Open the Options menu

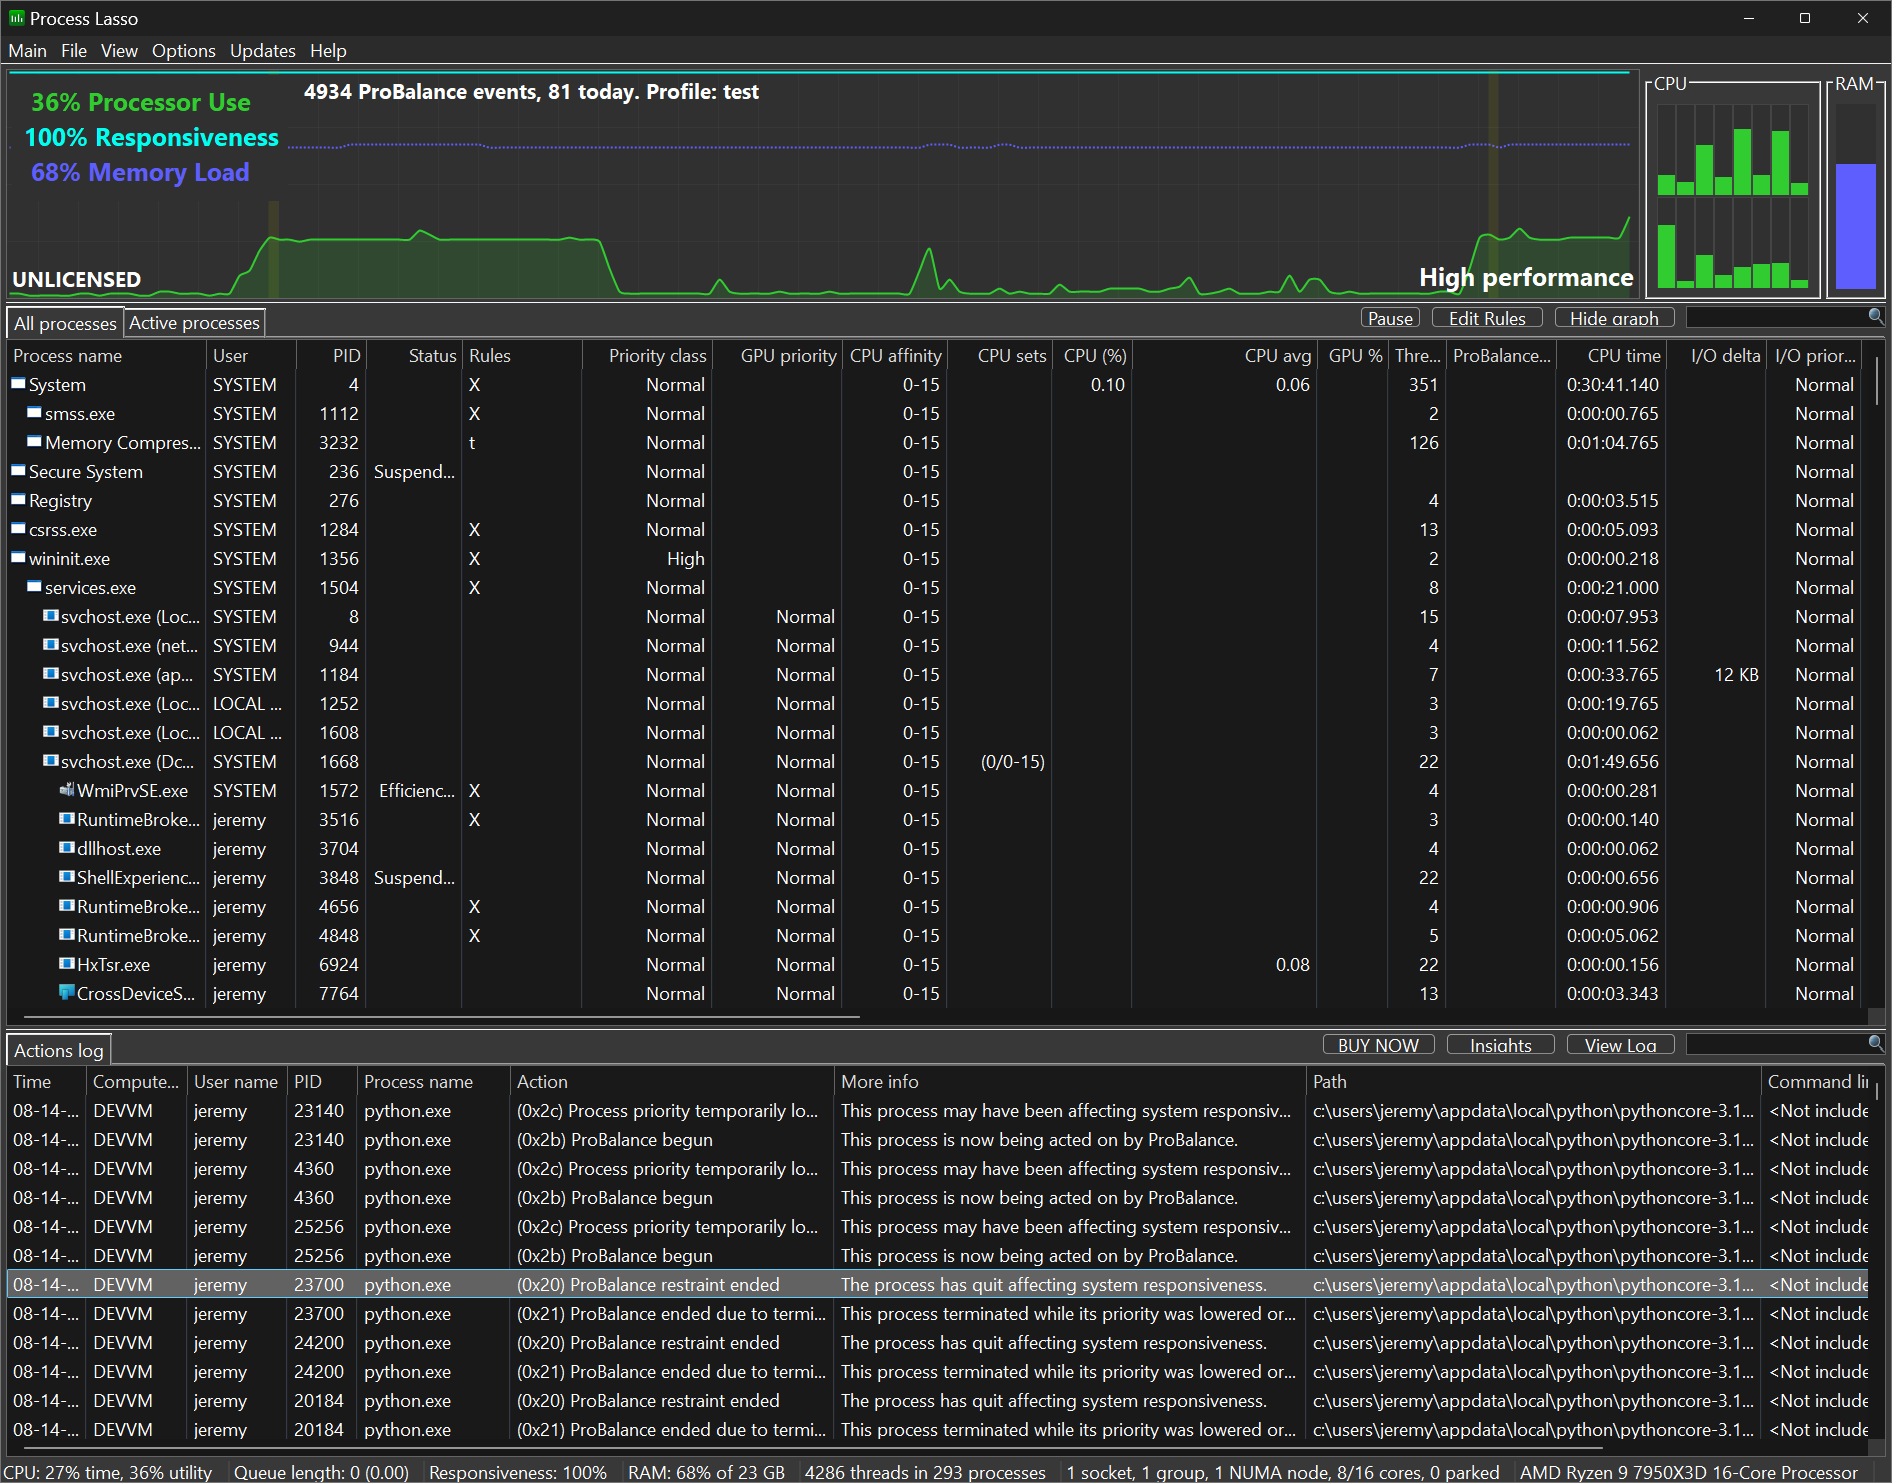[x=184, y=51]
